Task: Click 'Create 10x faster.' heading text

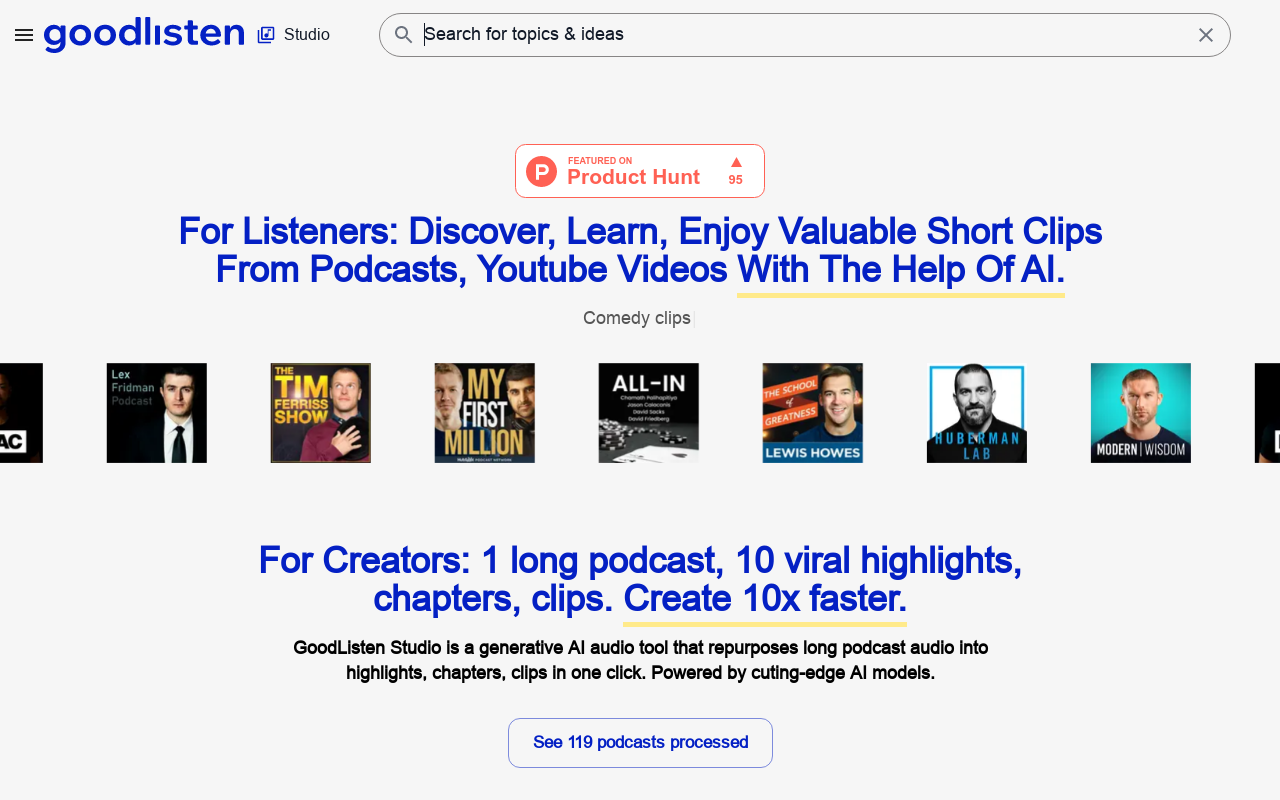Action: click(x=765, y=599)
